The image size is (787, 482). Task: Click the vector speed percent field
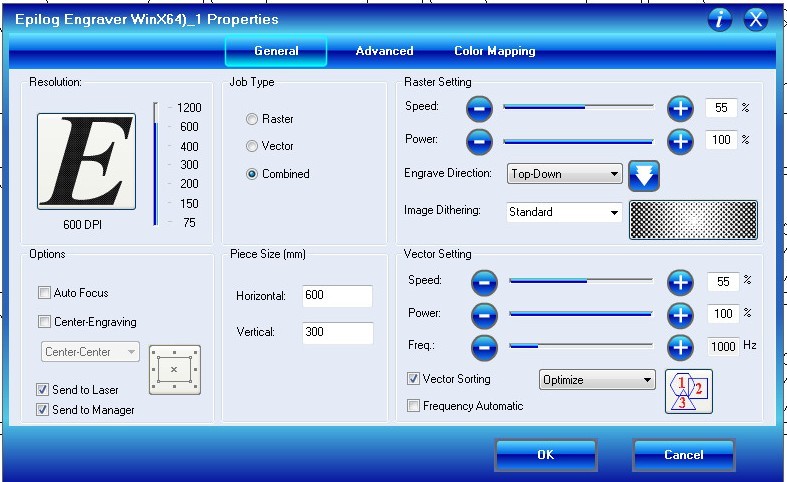click(723, 282)
